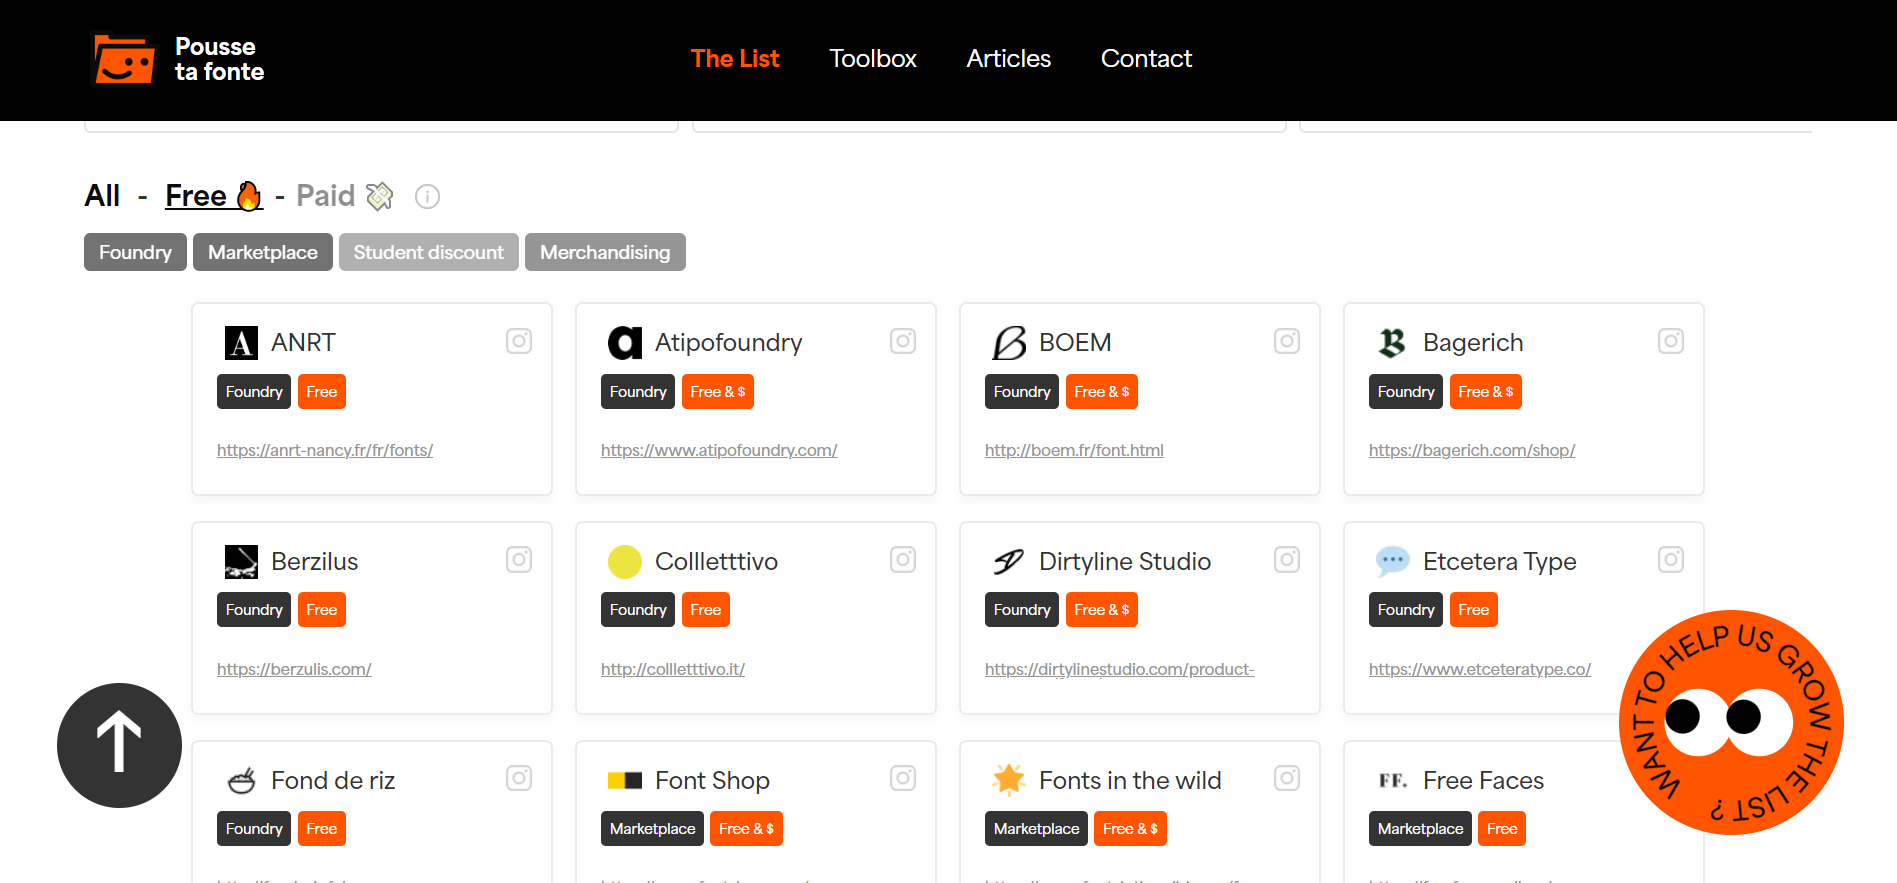Select the Paid pricing filter
This screenshot has width=1897, height=883.
coord(345,196)
